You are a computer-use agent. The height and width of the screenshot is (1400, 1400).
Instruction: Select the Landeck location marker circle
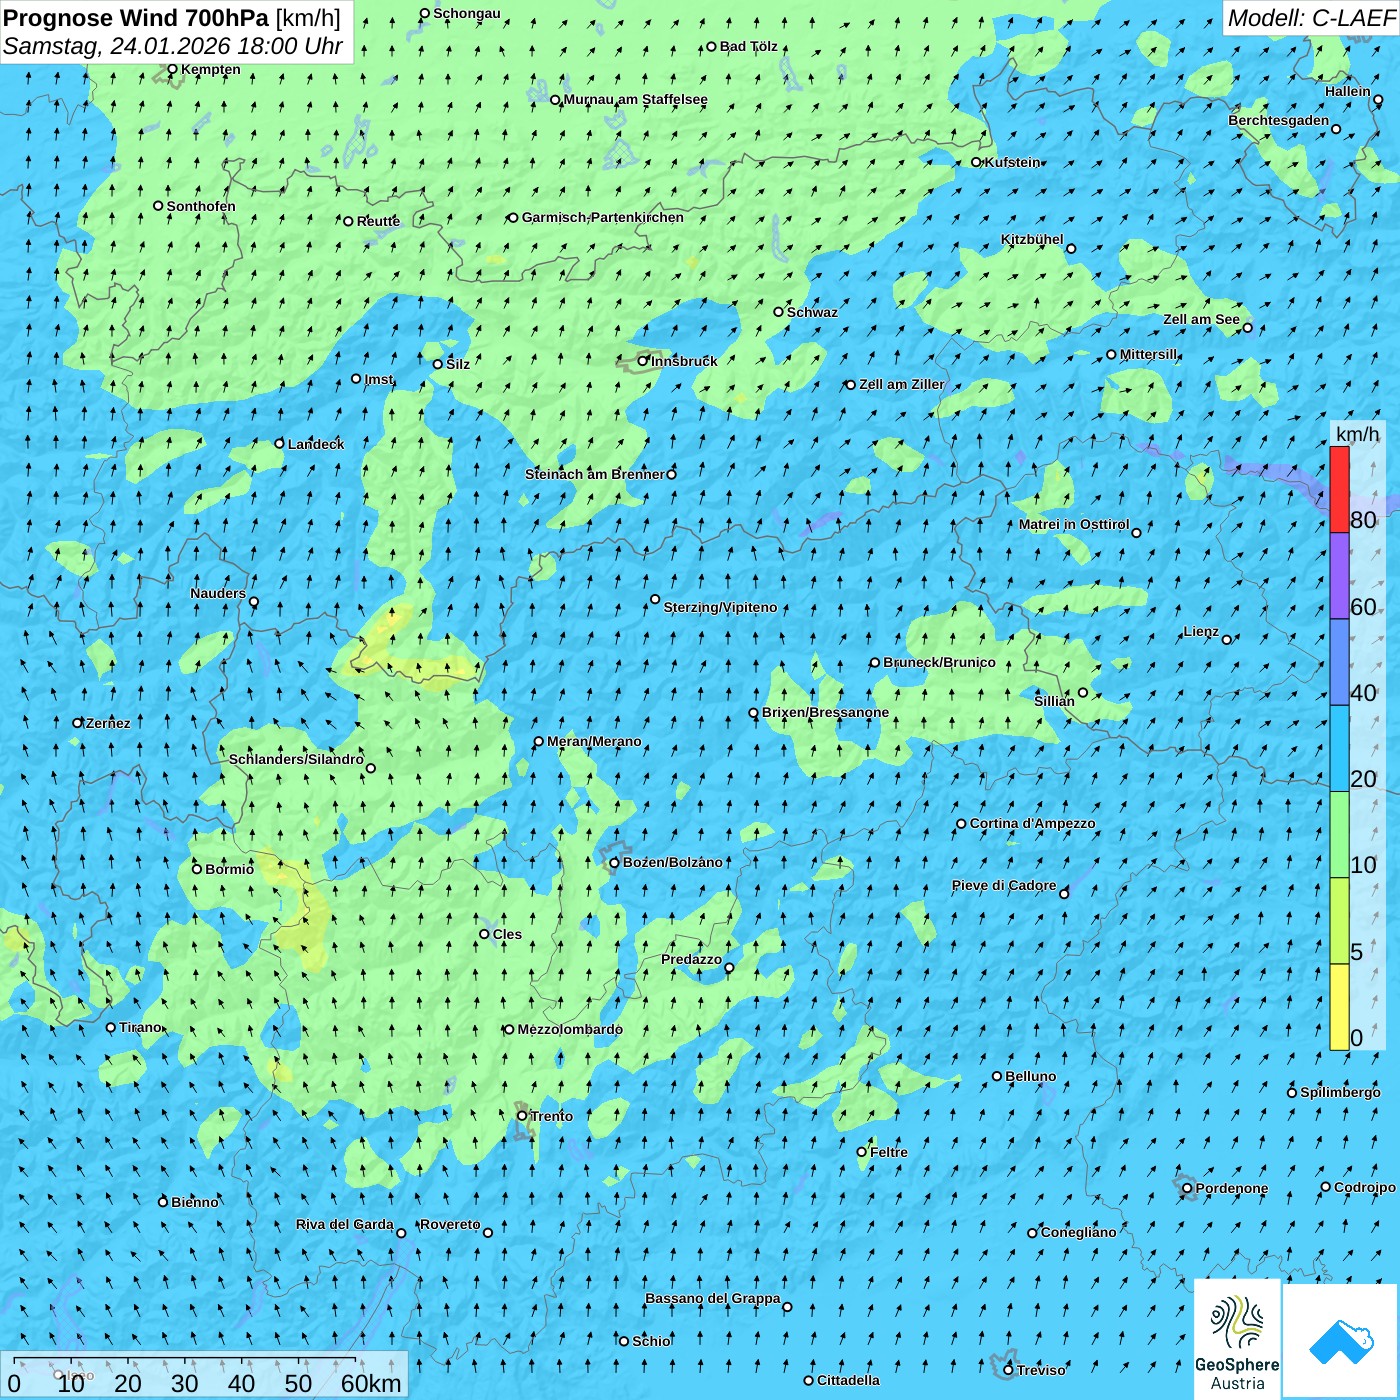[280, 444]
